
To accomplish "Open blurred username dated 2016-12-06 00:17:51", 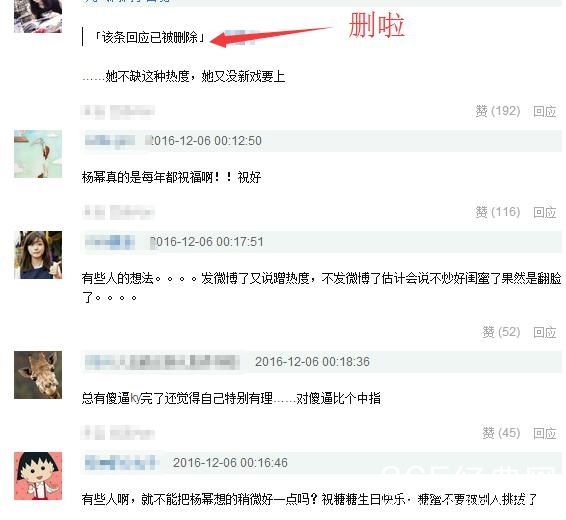I will tap(110, 241).
